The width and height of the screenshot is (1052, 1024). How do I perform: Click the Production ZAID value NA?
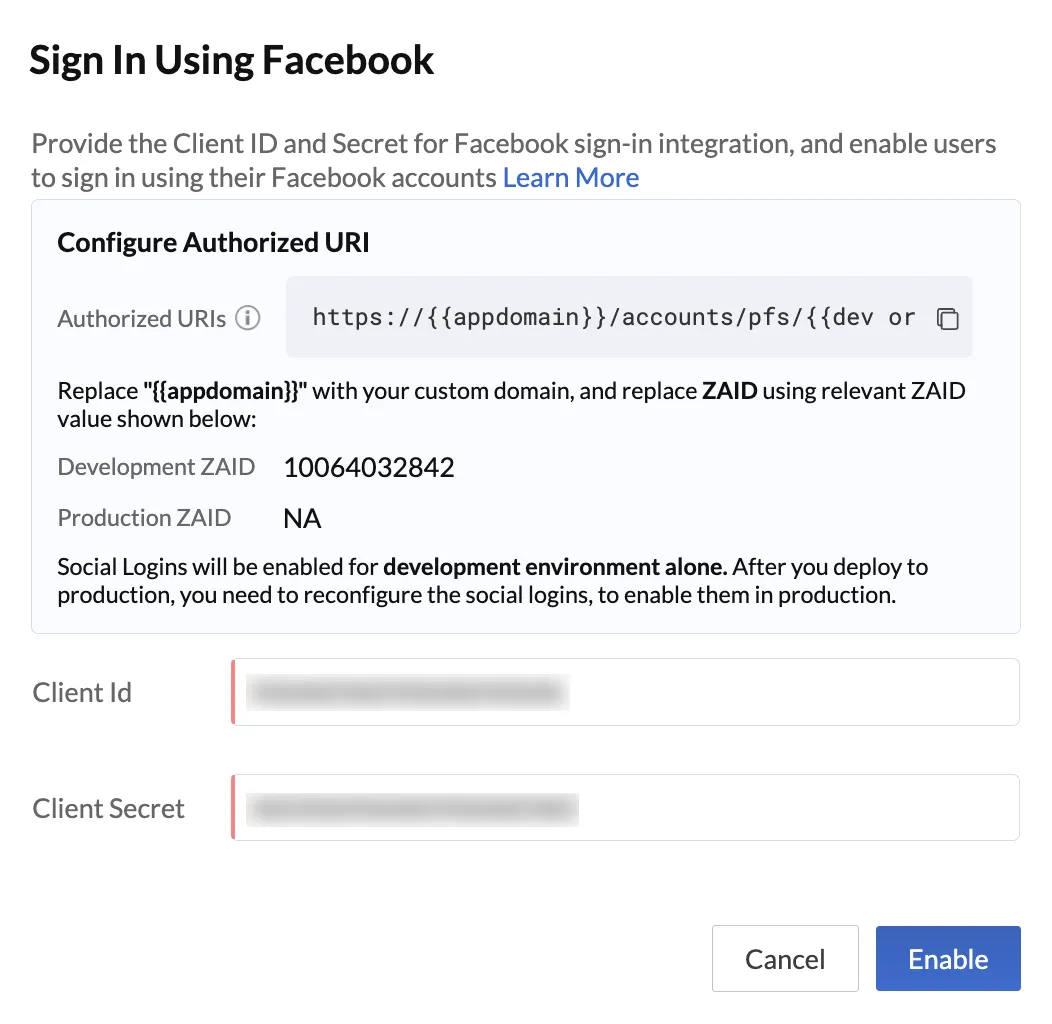click(x=302, y=518)
